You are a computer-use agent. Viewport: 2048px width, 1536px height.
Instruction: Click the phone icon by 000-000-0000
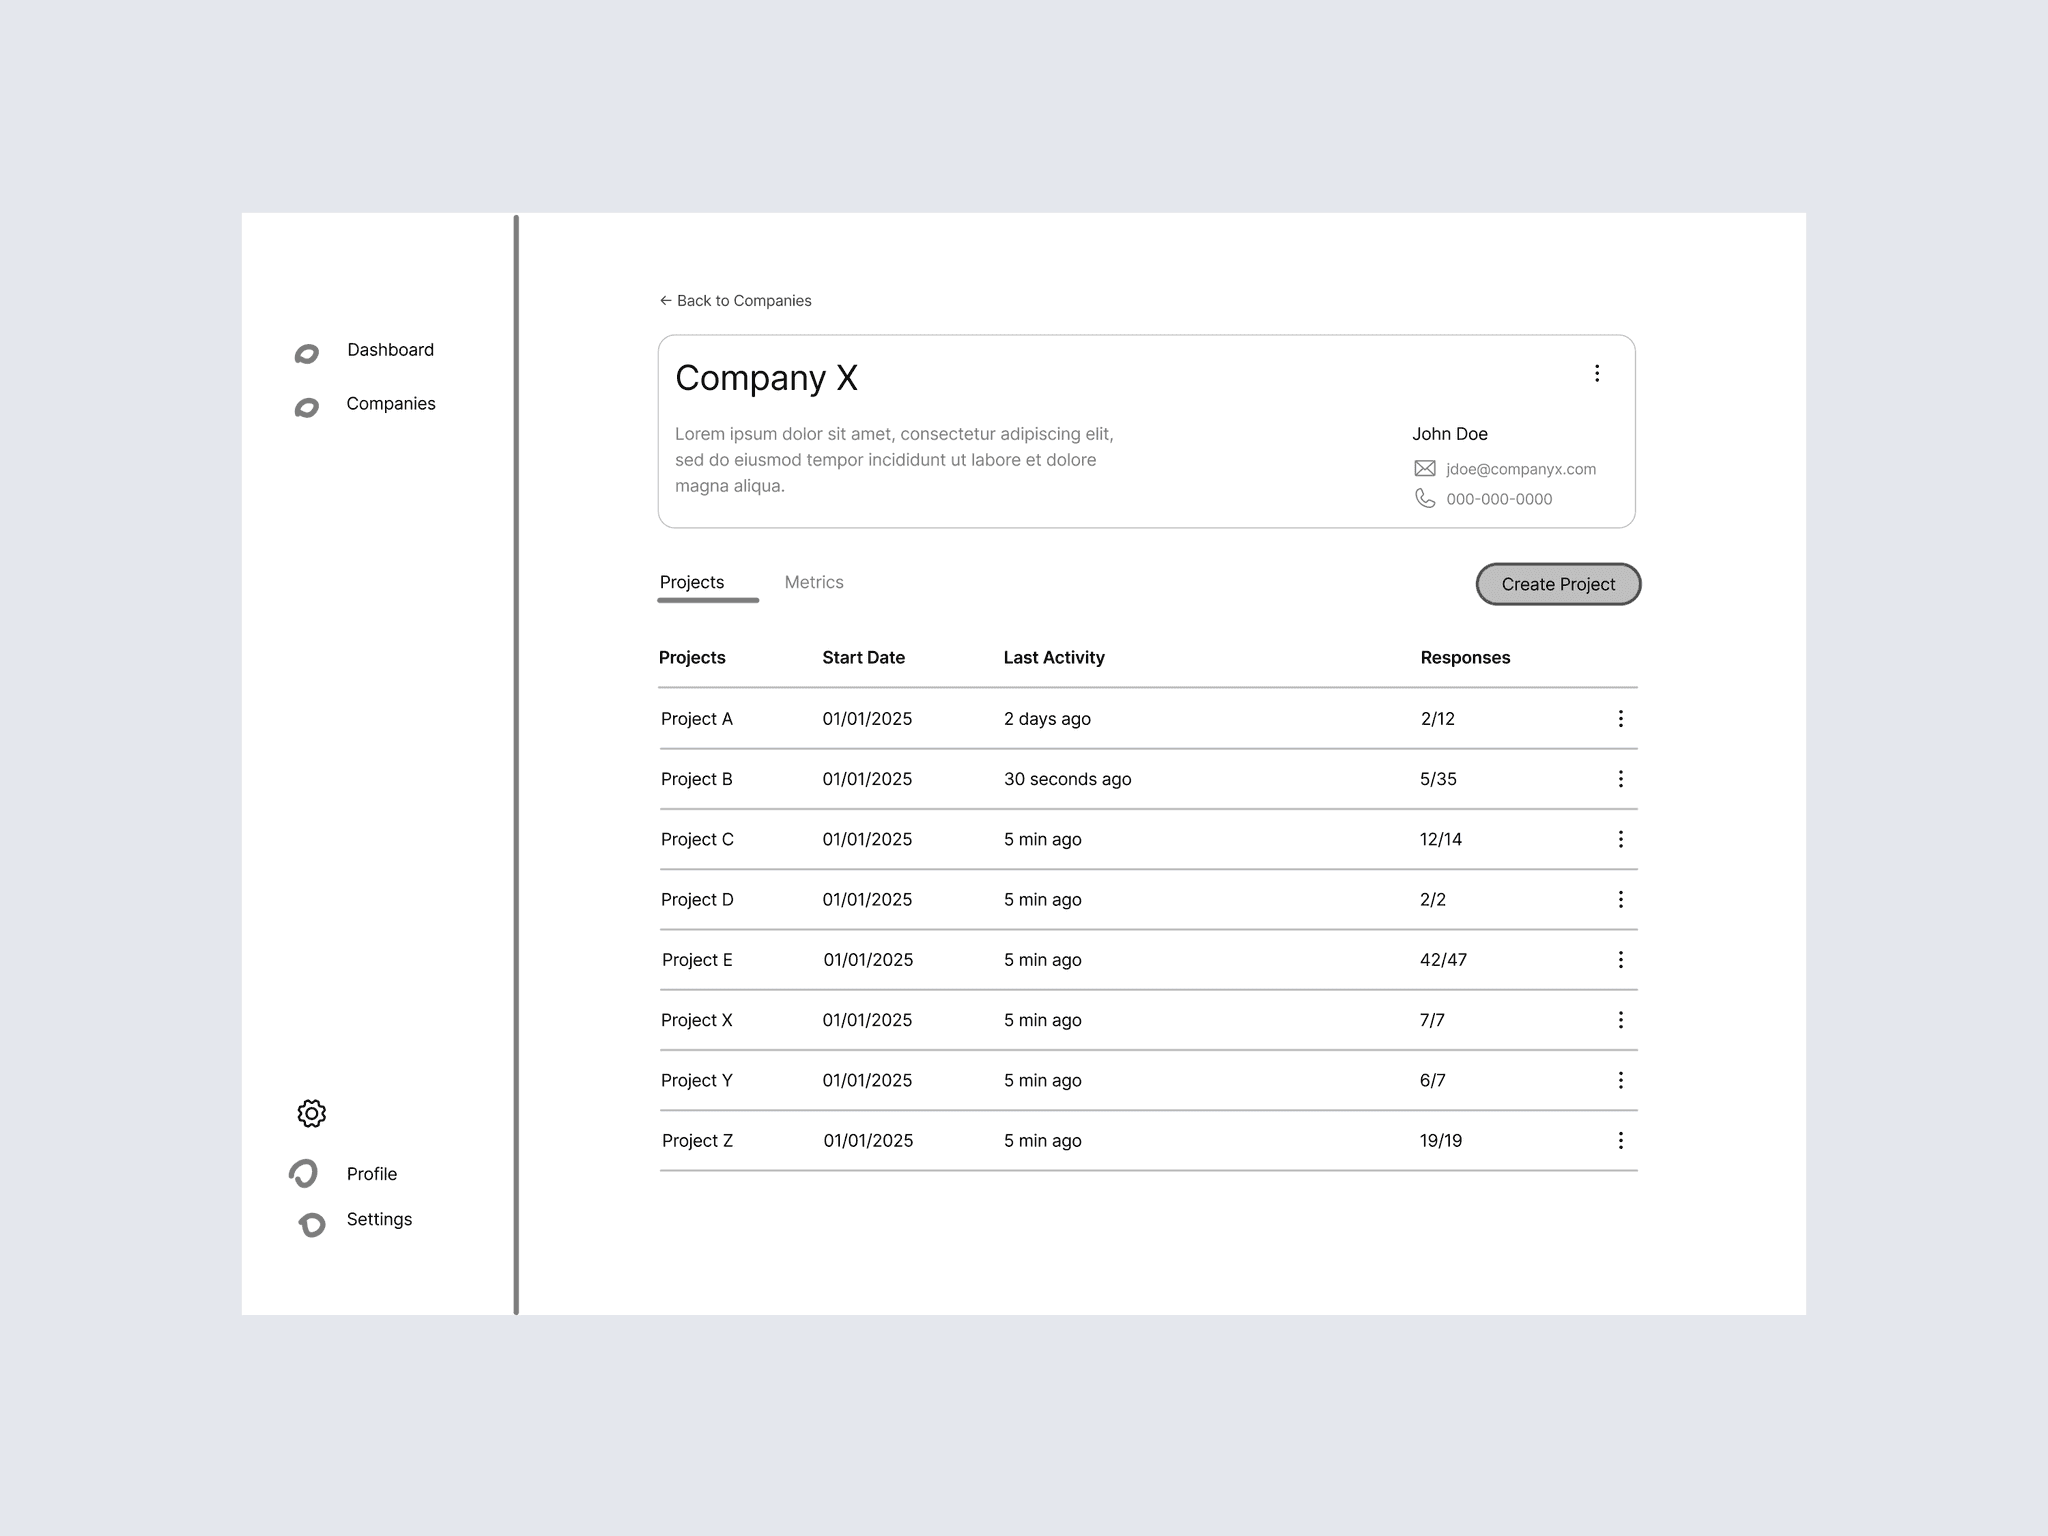pos(1425,498)
